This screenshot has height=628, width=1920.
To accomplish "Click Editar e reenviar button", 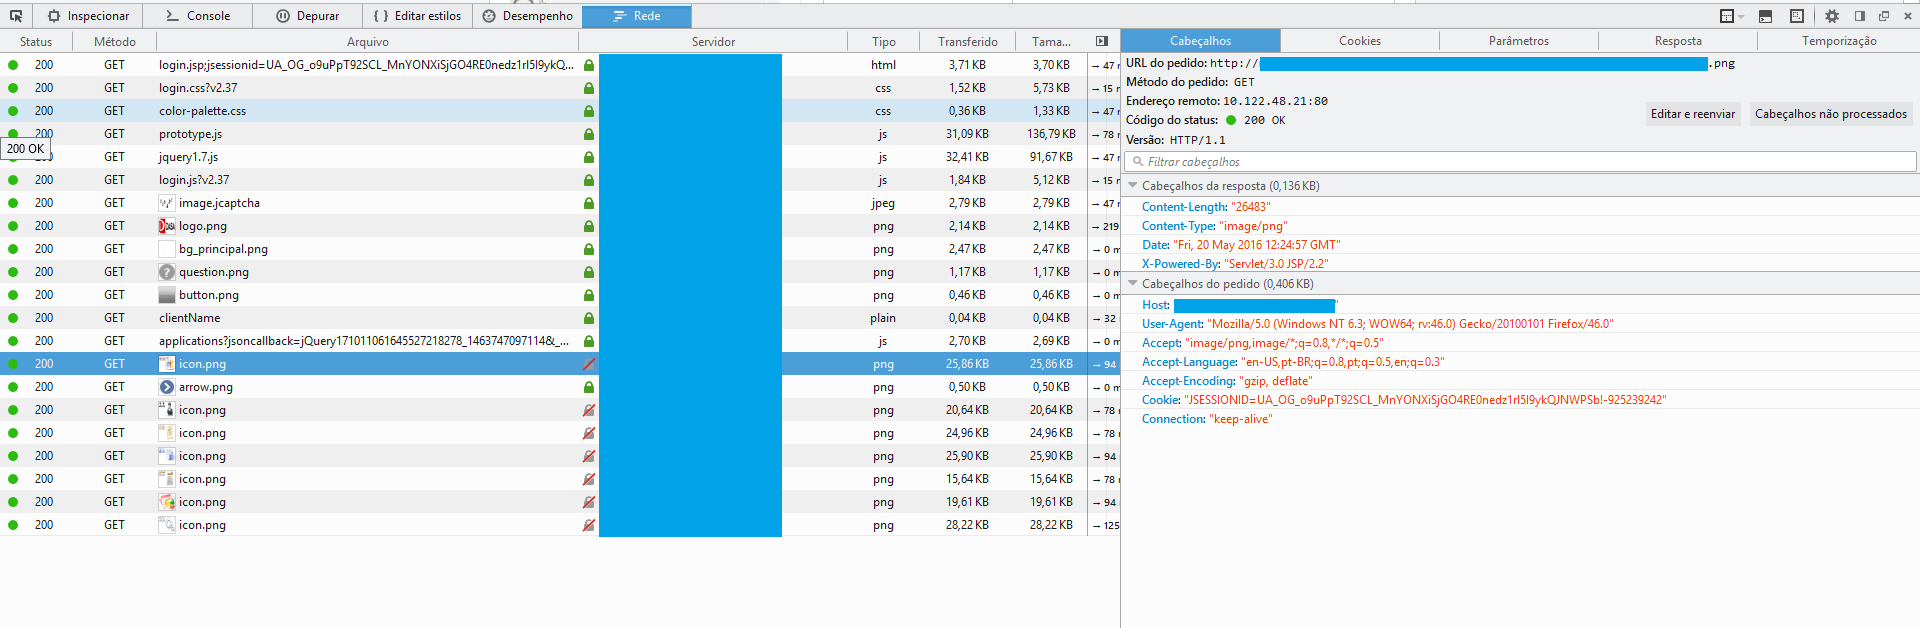I will coord(1692,114).
